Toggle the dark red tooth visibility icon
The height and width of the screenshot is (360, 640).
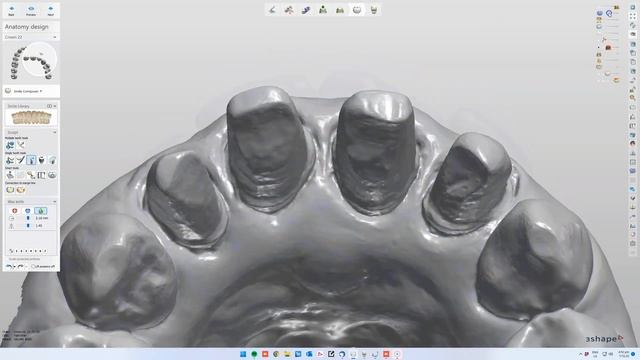tap(608, 48)
